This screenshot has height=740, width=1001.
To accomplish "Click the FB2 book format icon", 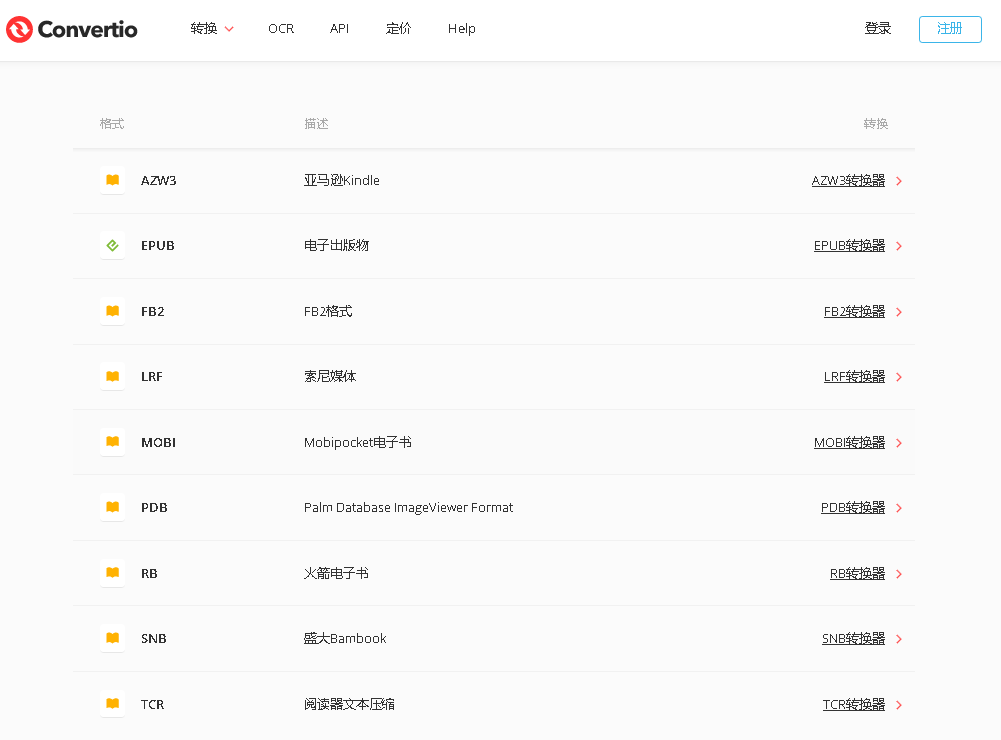I will tap(113, 311).
